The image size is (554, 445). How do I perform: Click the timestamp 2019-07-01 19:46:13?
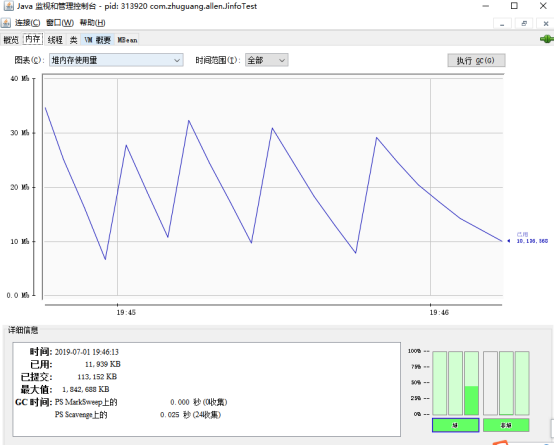[x=87, y=352]
